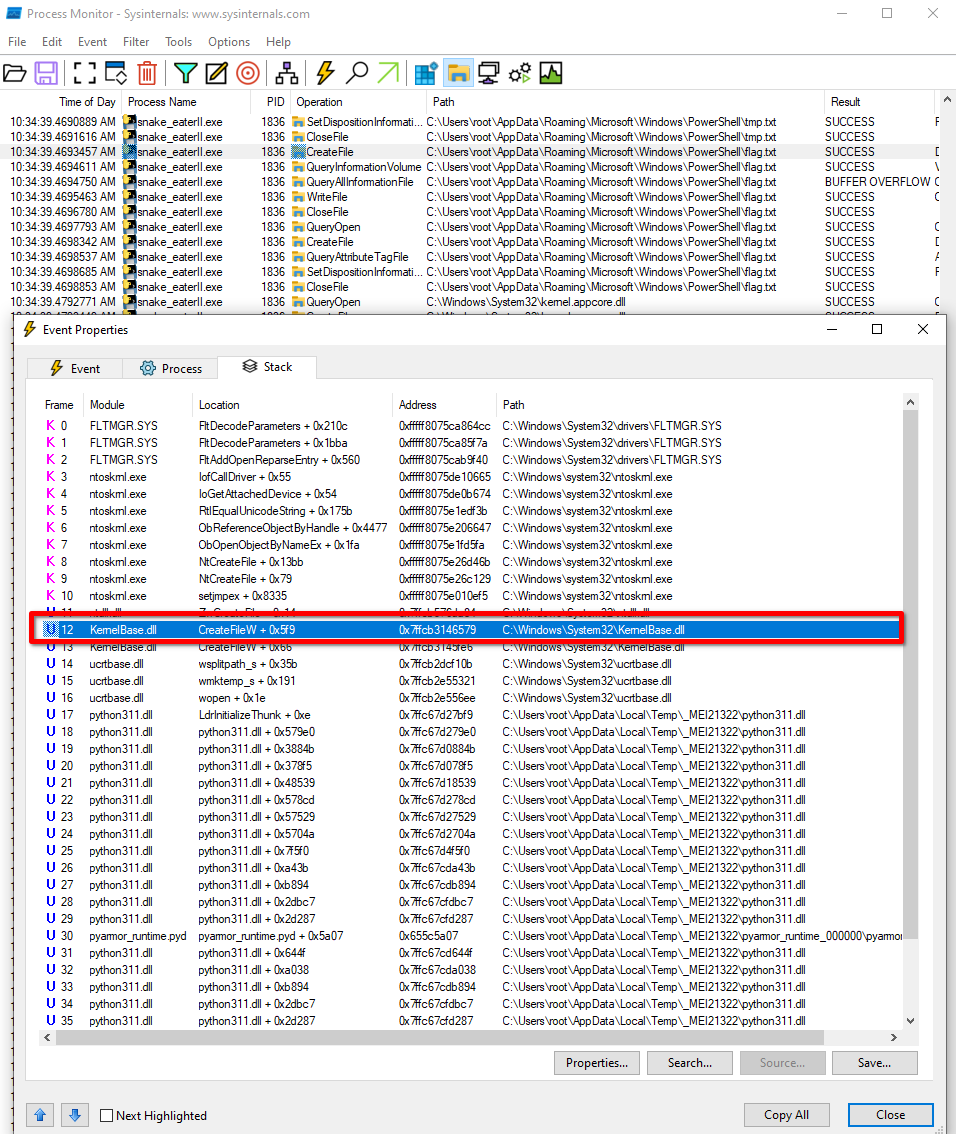Click the Properties... button
The image size is (956, 1134).
pos(597,1062)
